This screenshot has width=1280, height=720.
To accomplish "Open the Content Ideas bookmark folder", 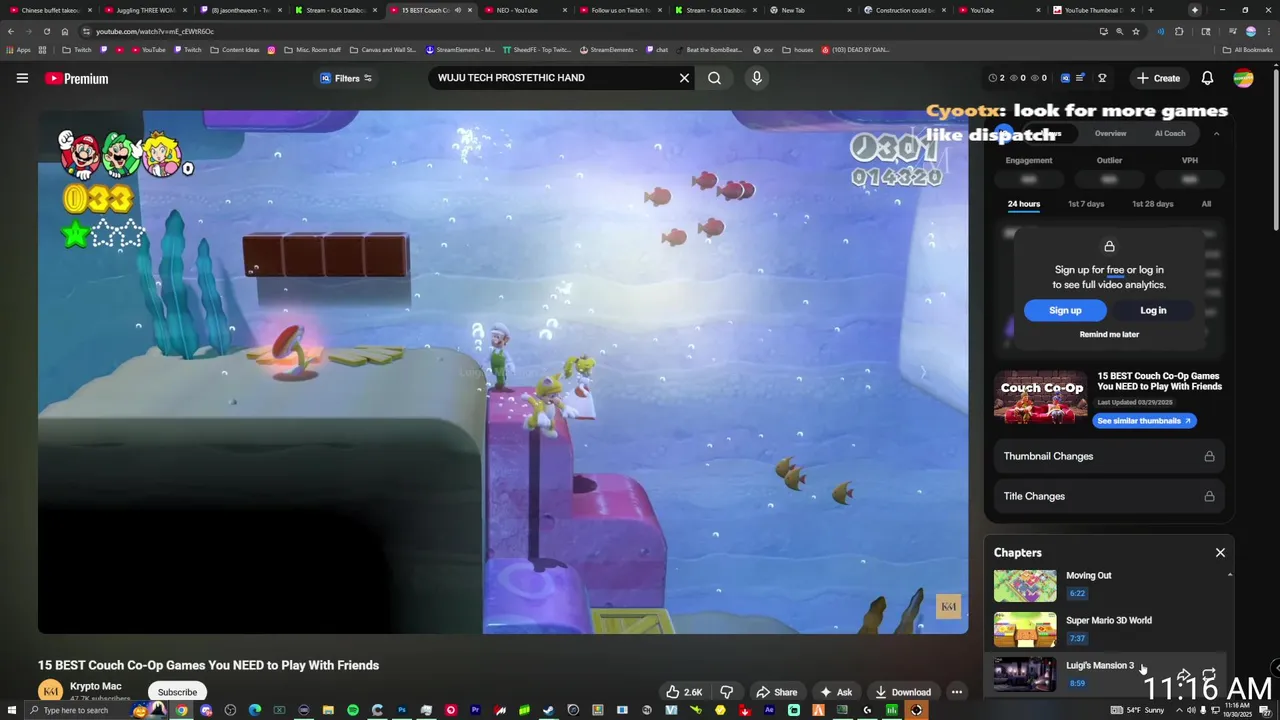I will point(234,49).
